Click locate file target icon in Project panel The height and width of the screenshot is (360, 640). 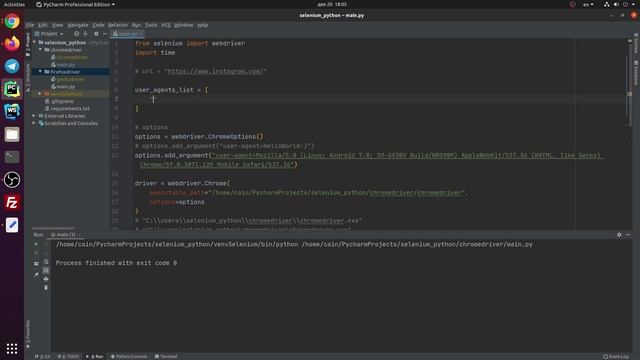[76, 34]
